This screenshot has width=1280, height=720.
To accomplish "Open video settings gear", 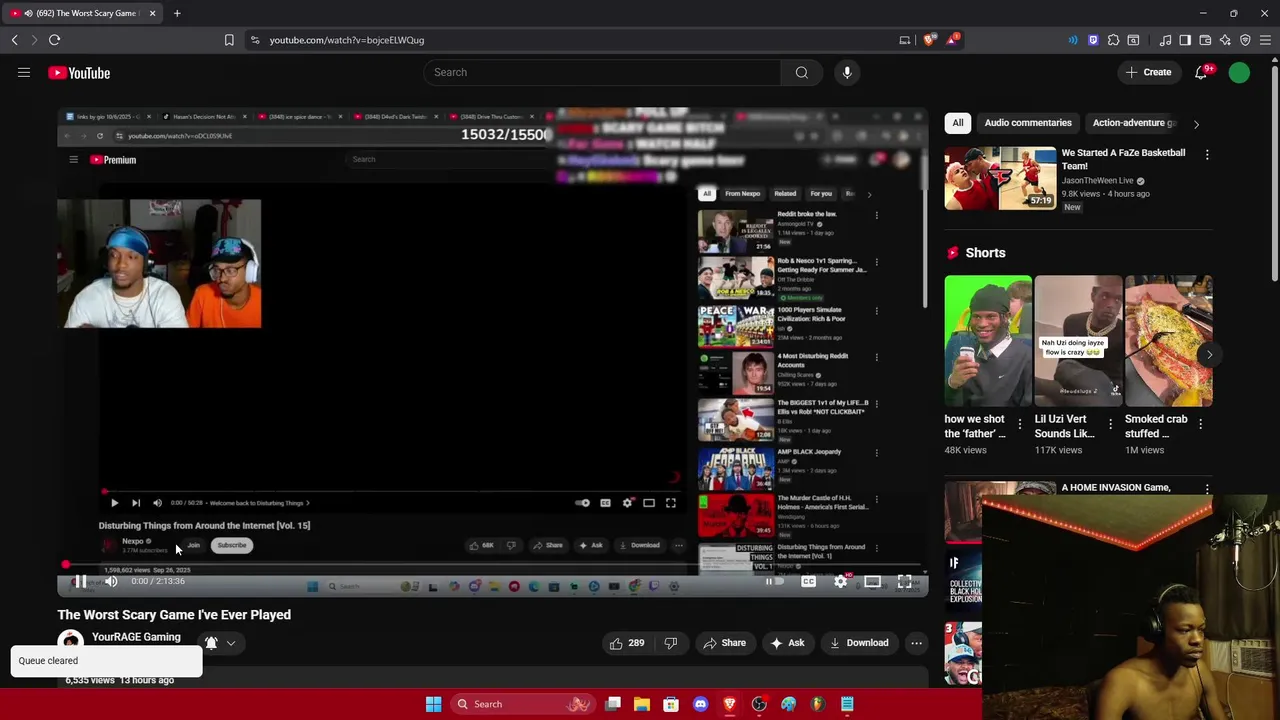I will 840,581.
